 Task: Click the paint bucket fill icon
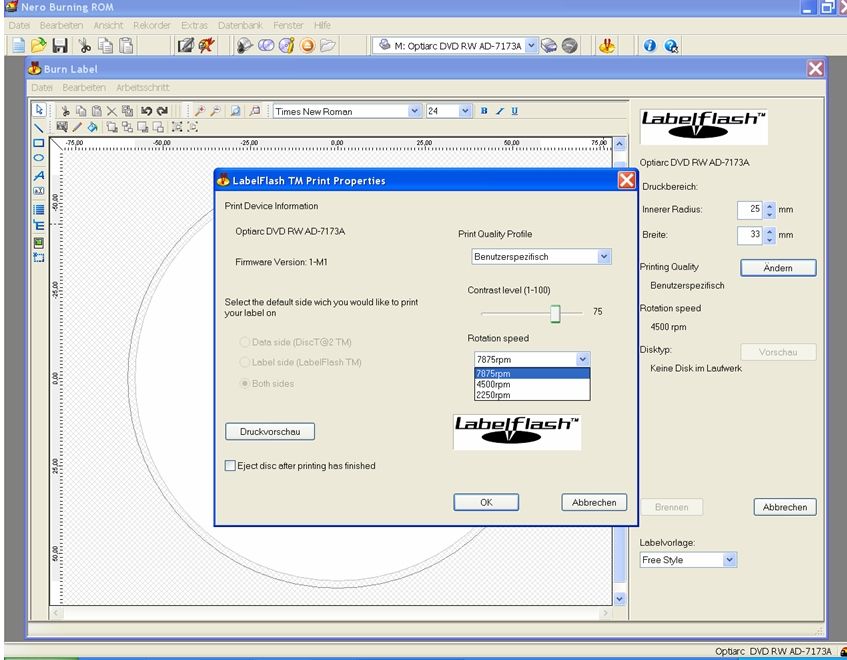tap(92, 127)
